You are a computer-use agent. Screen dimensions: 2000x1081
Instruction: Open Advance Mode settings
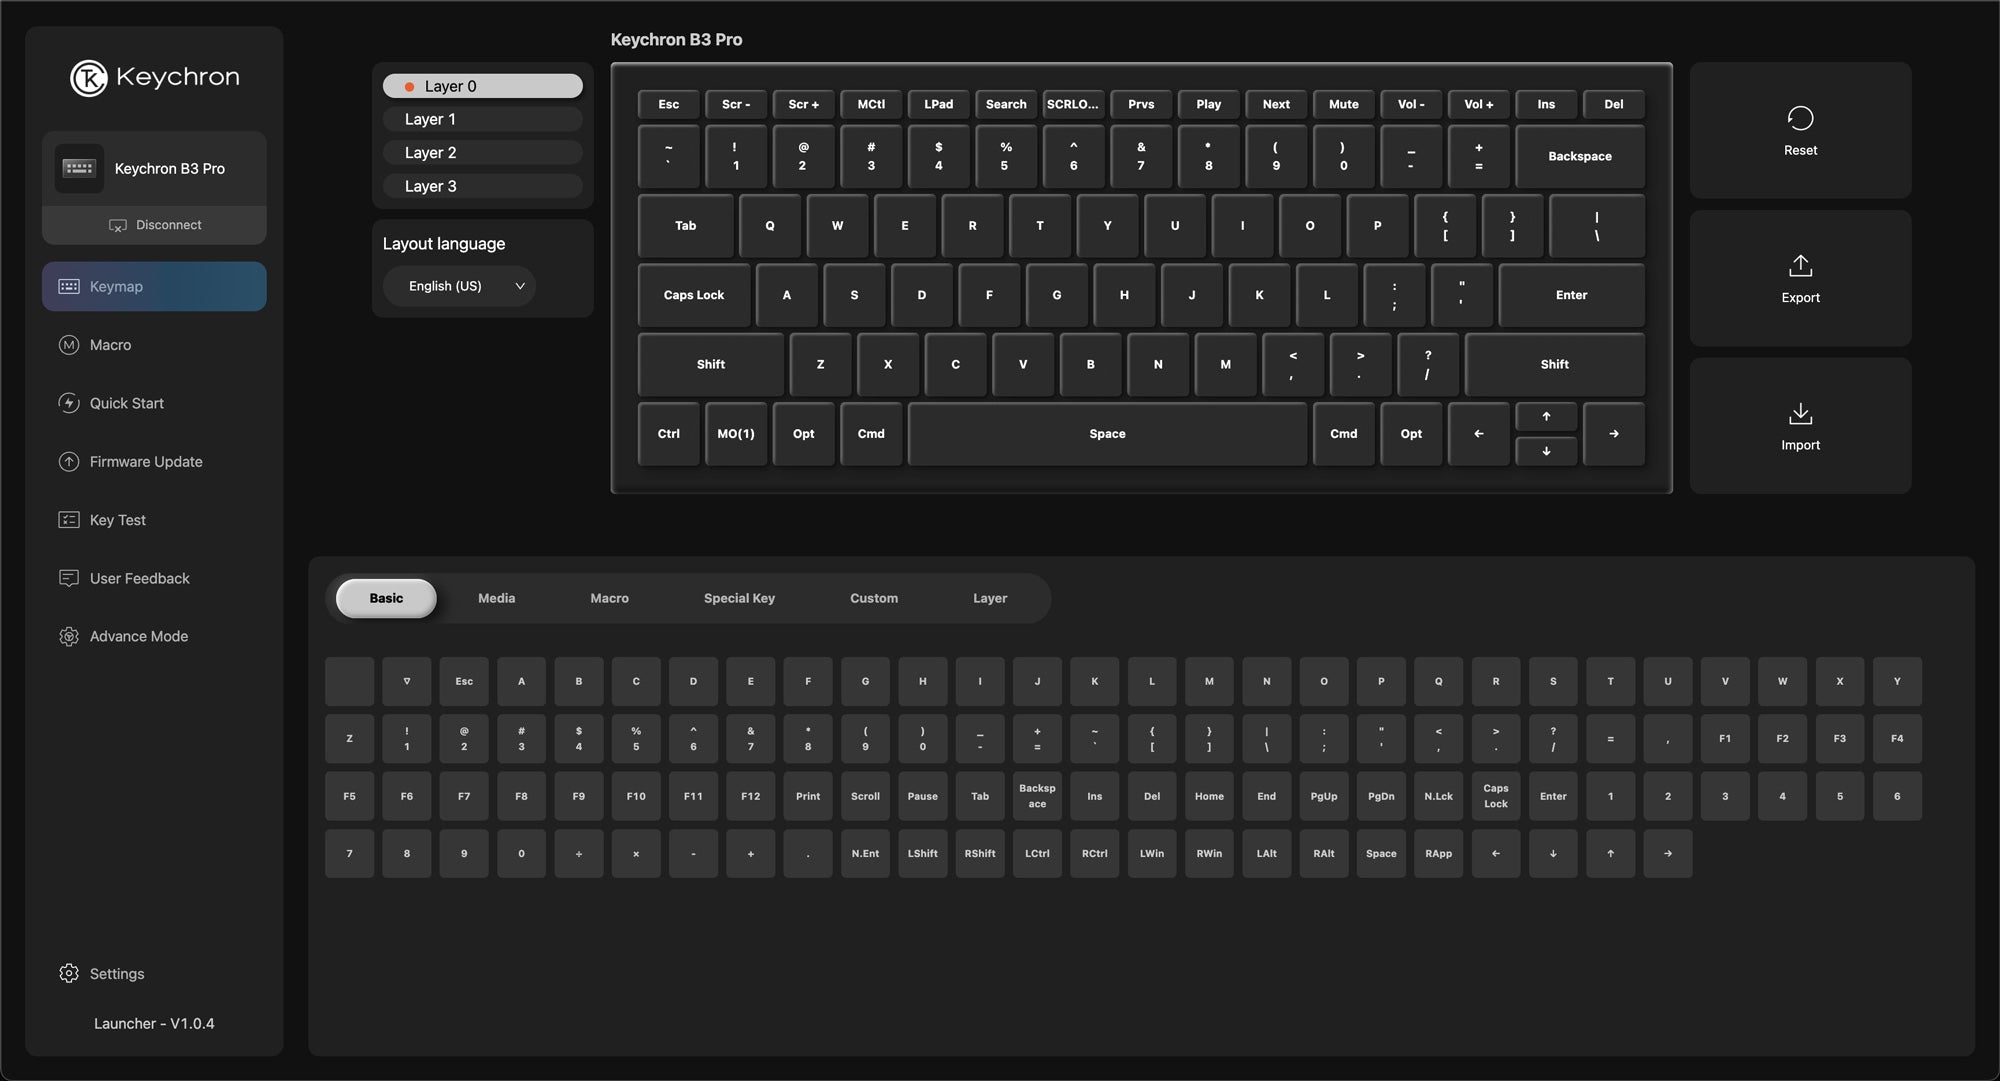click(138, 637)
